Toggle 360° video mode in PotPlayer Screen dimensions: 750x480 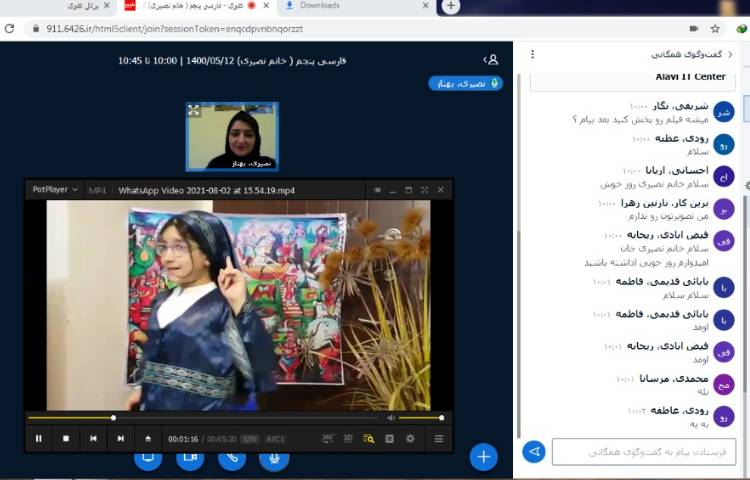point(327,438)
